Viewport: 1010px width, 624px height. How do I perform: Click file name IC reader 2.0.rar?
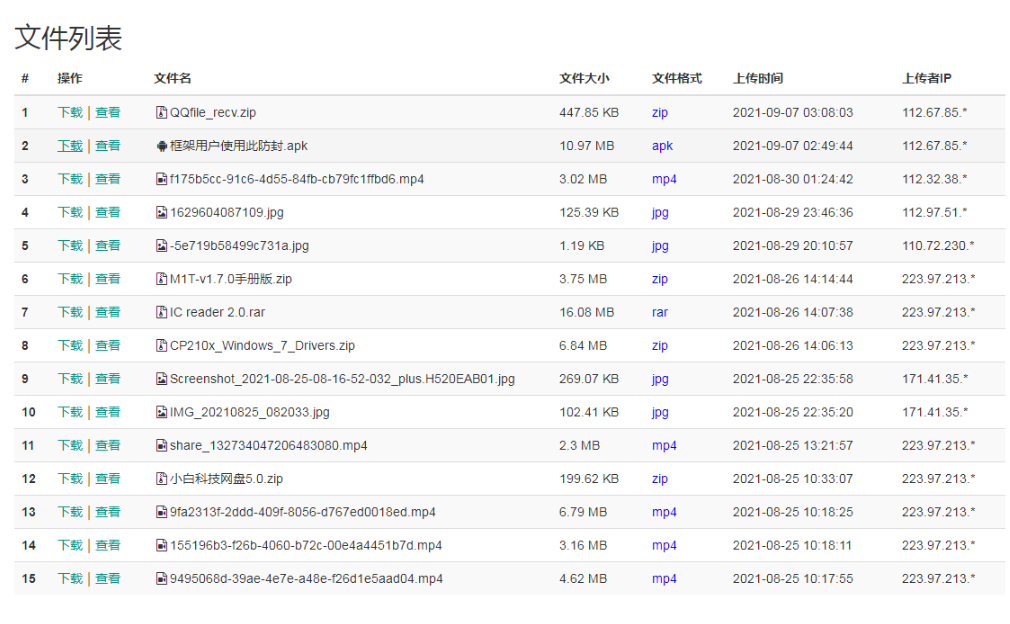pos(217,312)
